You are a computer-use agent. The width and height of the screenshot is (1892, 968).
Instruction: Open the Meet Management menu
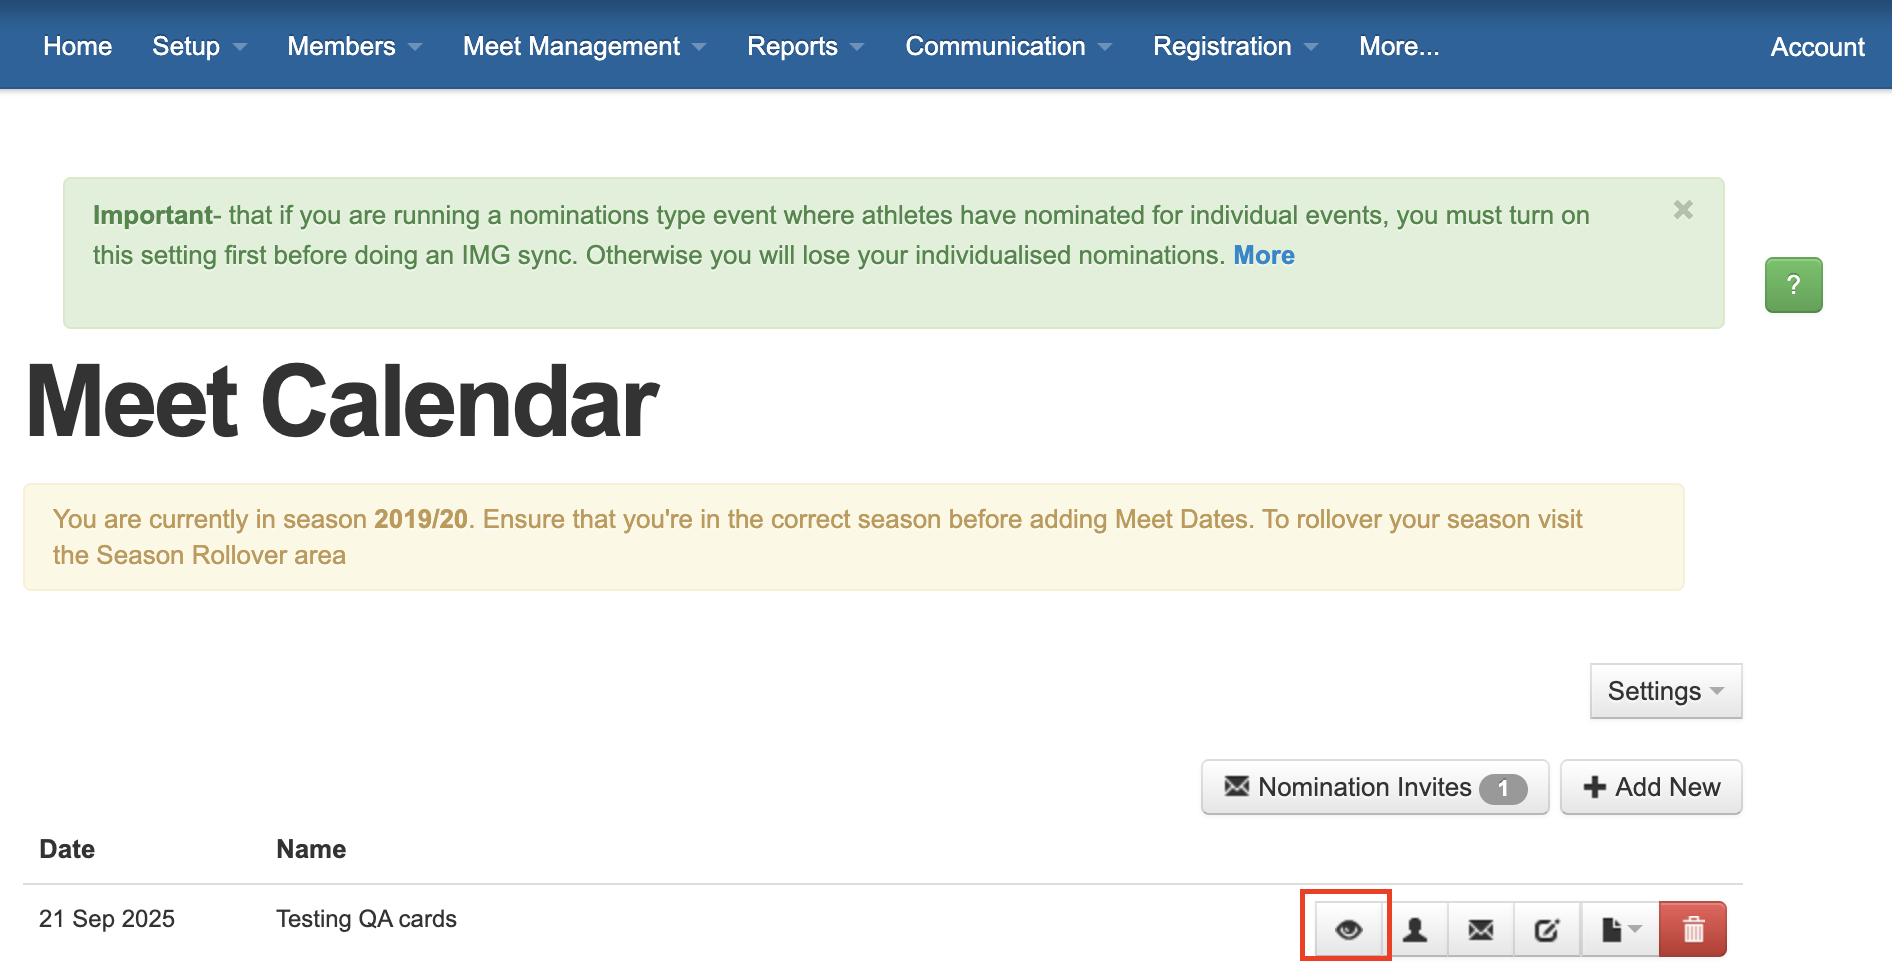(x=585, y=46)
